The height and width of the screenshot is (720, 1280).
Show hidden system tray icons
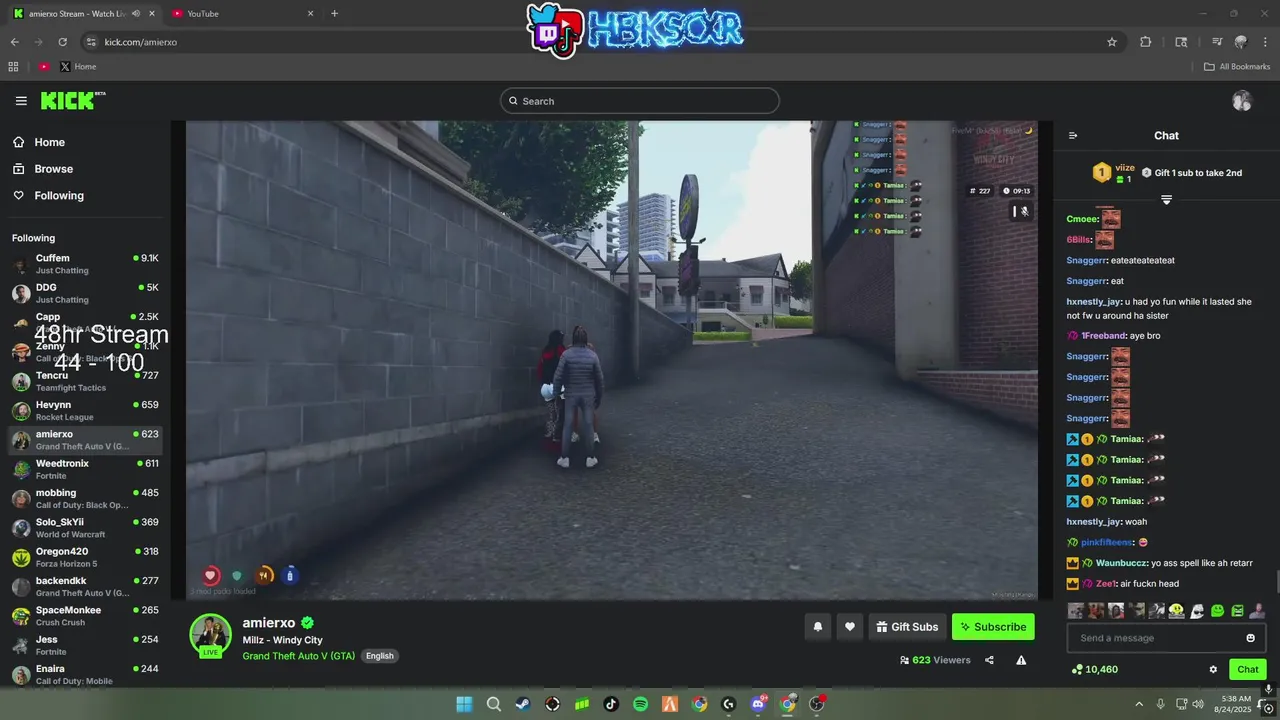coord(1139,704)
